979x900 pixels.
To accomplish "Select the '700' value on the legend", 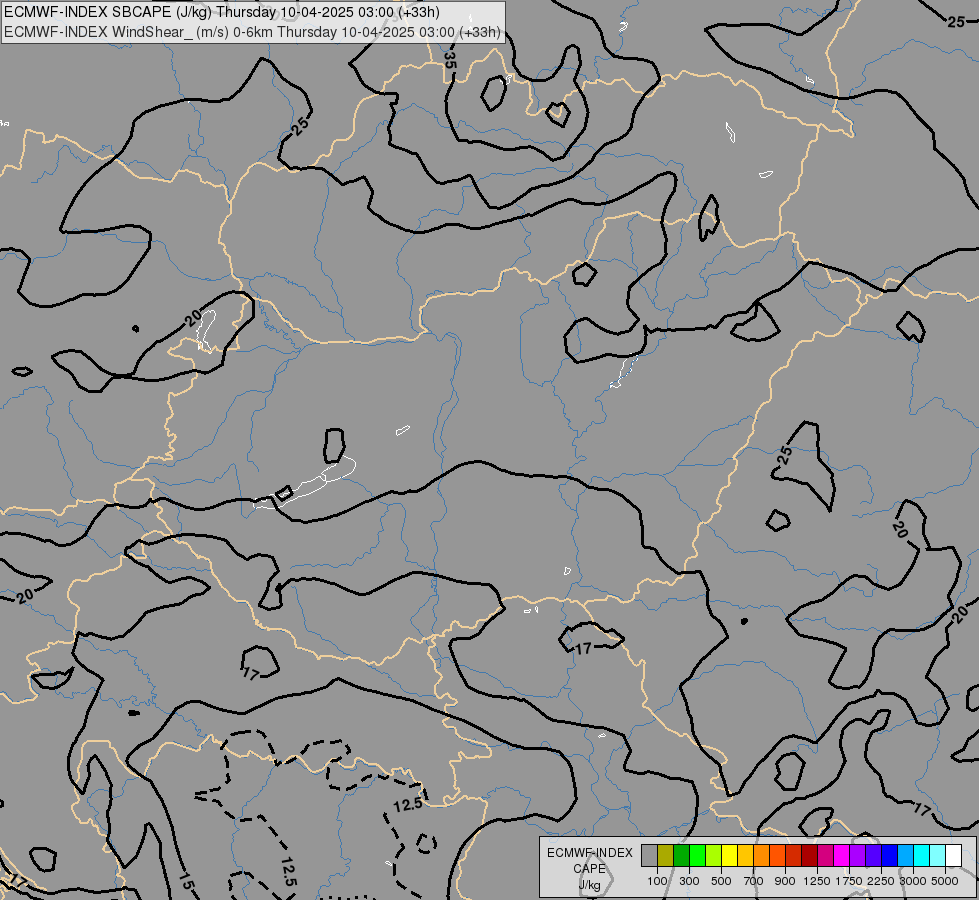I will (754, 881).
